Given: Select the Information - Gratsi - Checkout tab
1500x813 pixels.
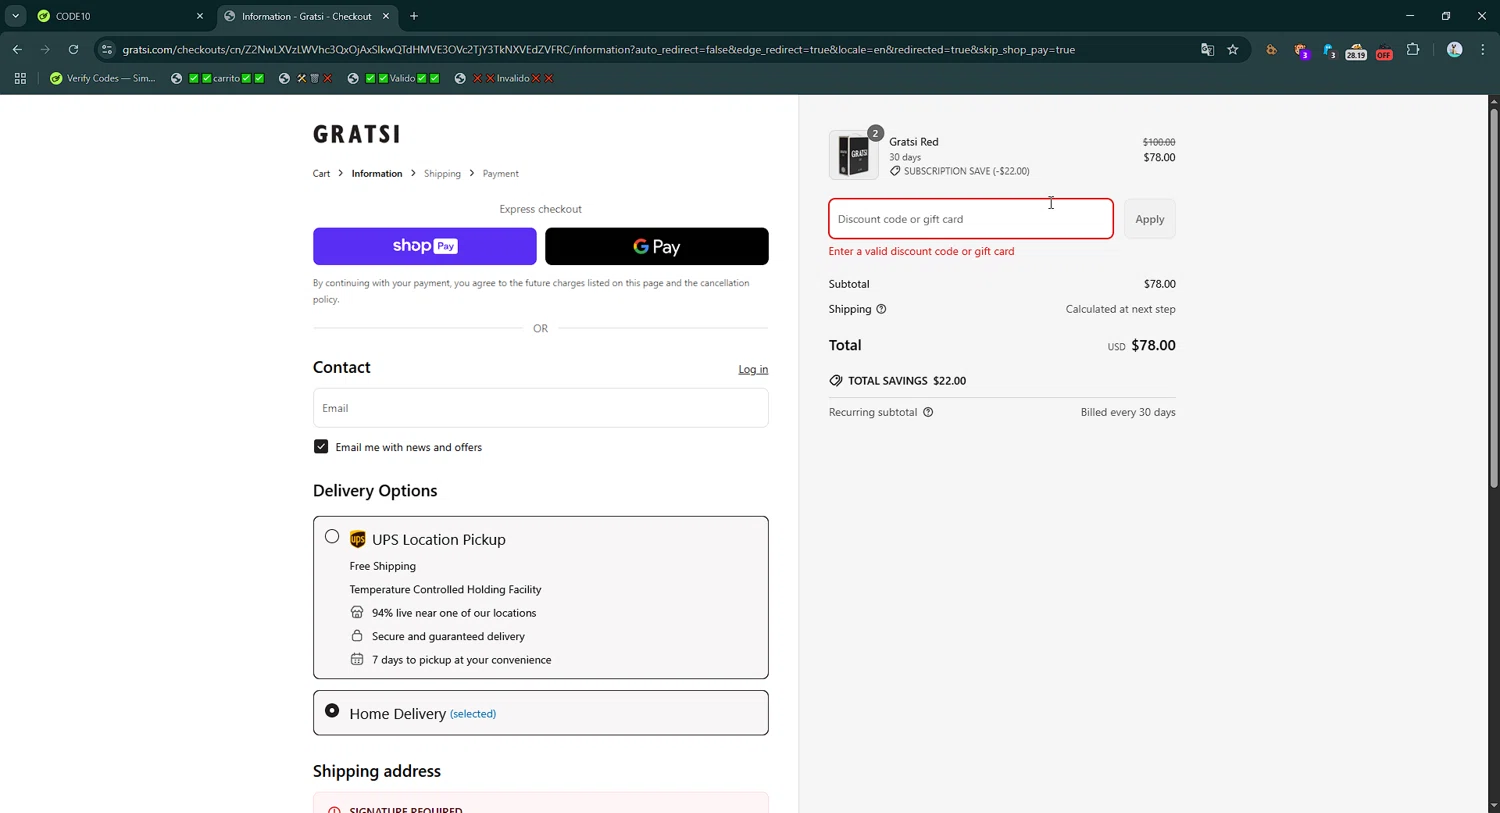Looking at the screenshot, I should [x=305, y=16].
